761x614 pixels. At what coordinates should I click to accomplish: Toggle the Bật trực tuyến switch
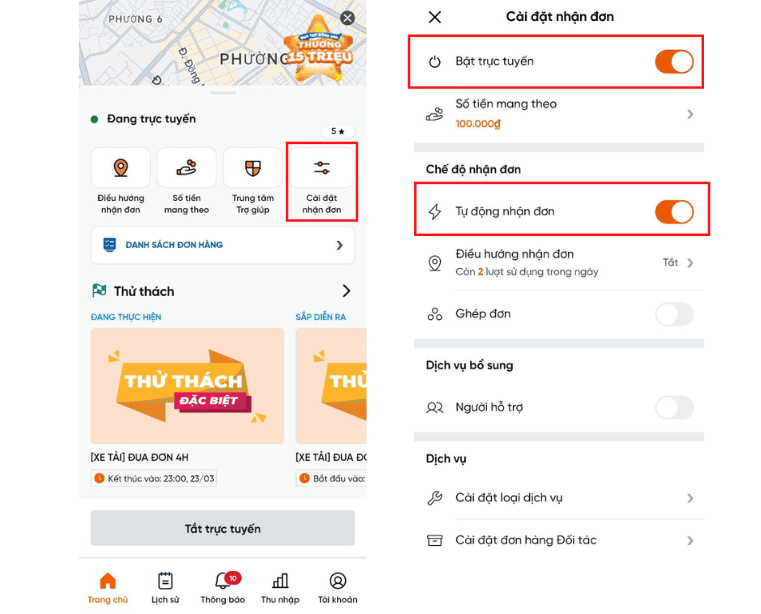pyautogui.click(x=674, y=62)
